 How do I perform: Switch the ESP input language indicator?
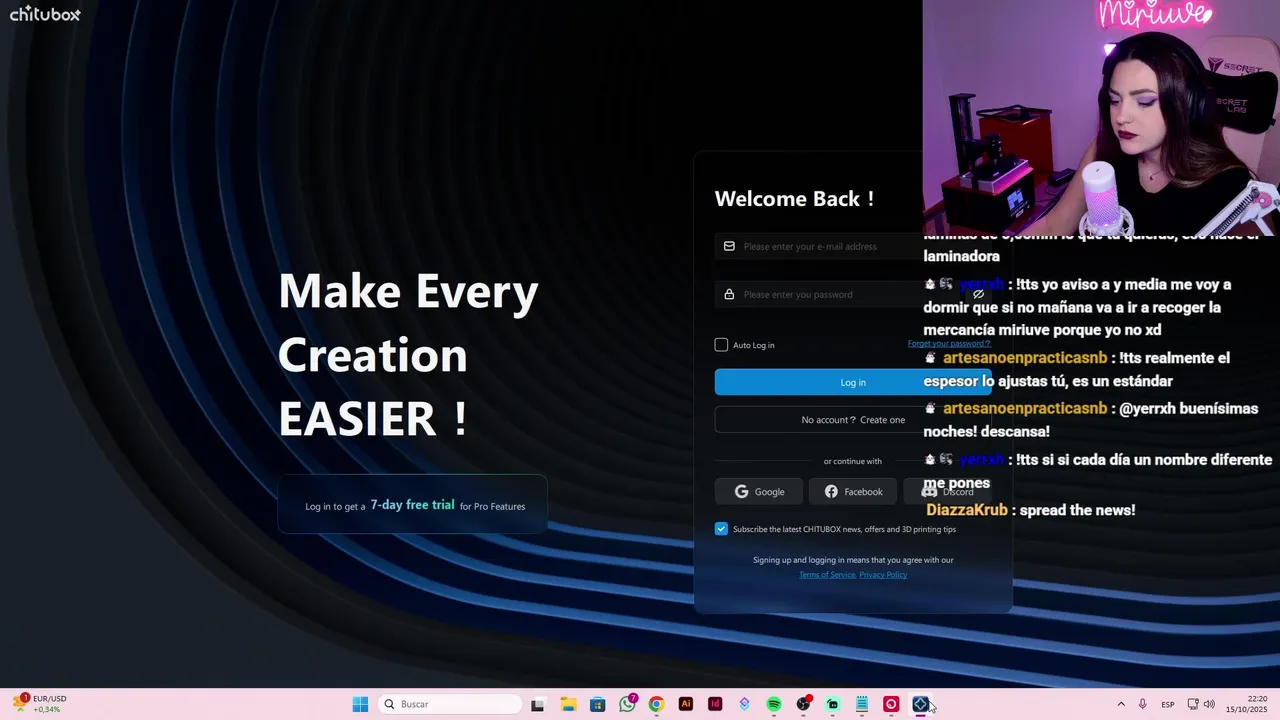coord(1168,704)
